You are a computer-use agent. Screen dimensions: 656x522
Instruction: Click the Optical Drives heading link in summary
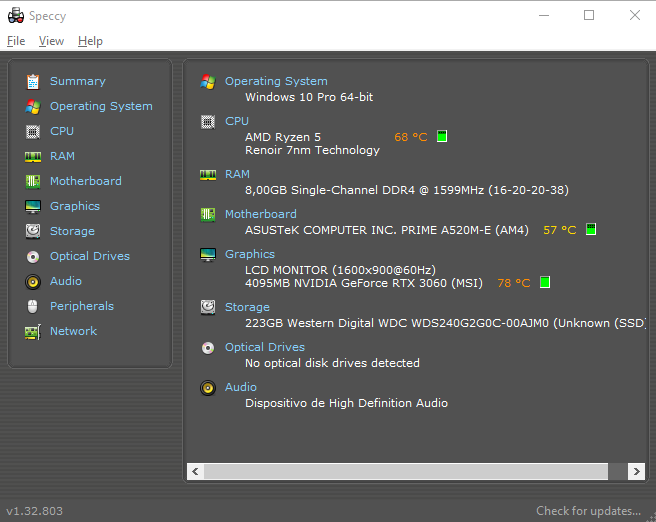[265, 347]
